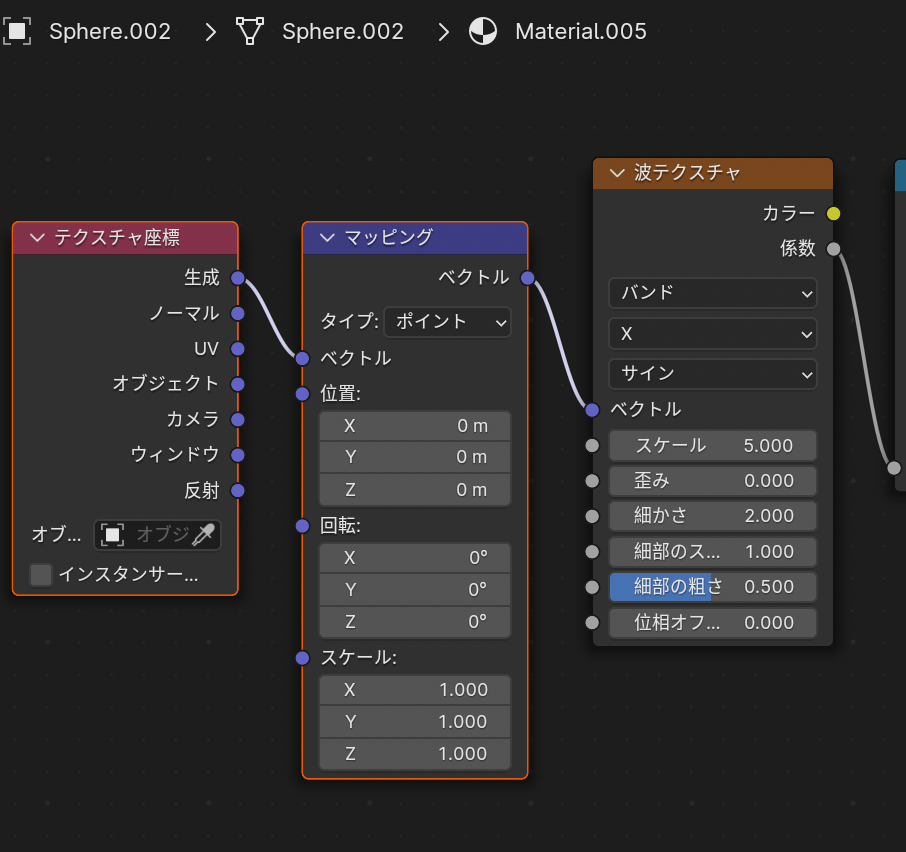Click the object picker field オブジ
Image resolution: width=906 pixels, height=852 pixels.
pyautogui.click(x=145, y=535)
